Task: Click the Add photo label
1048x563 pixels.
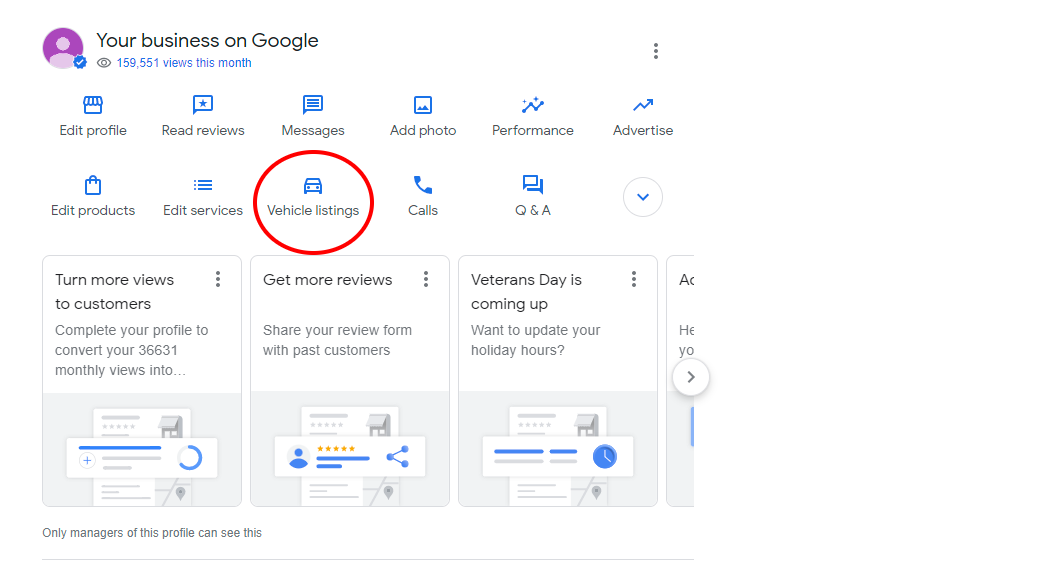Action: point(423,130)
